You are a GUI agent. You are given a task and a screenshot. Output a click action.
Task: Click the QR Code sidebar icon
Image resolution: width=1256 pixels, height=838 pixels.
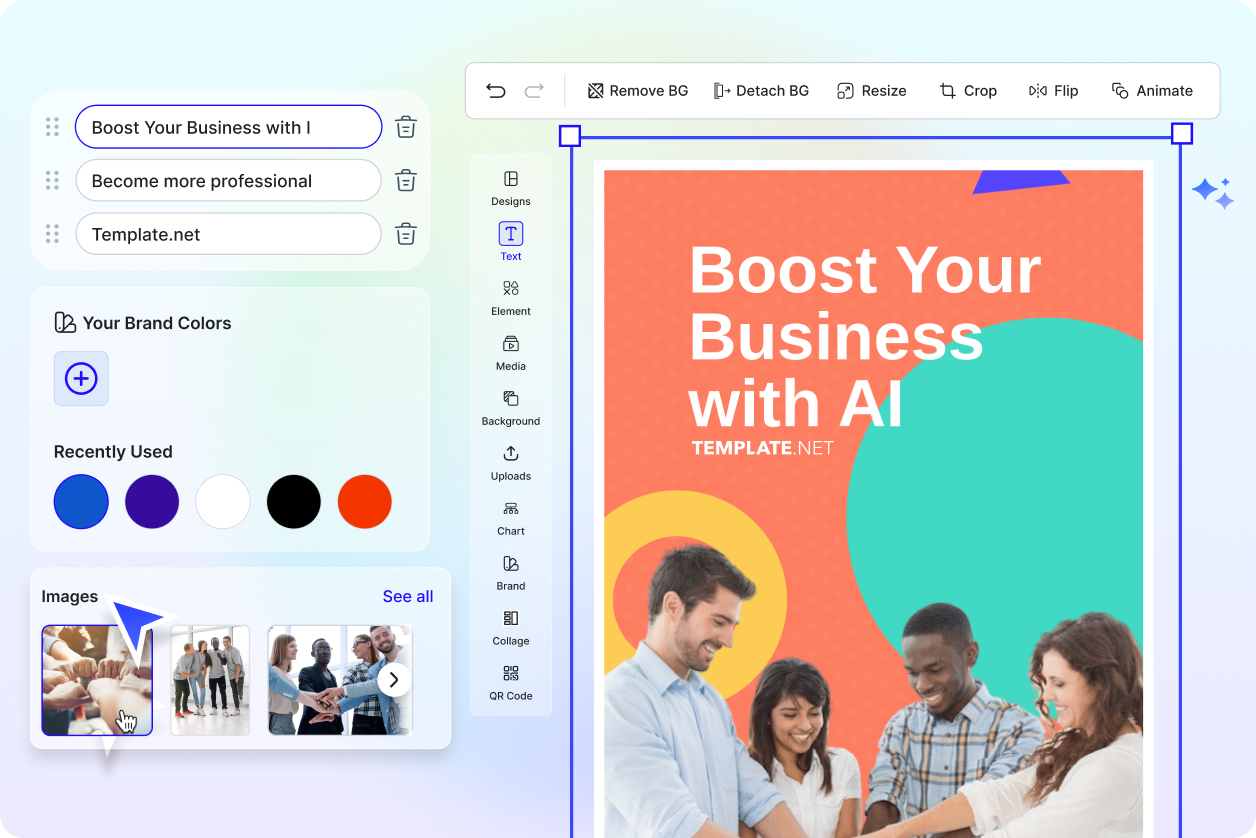(511, 682)
